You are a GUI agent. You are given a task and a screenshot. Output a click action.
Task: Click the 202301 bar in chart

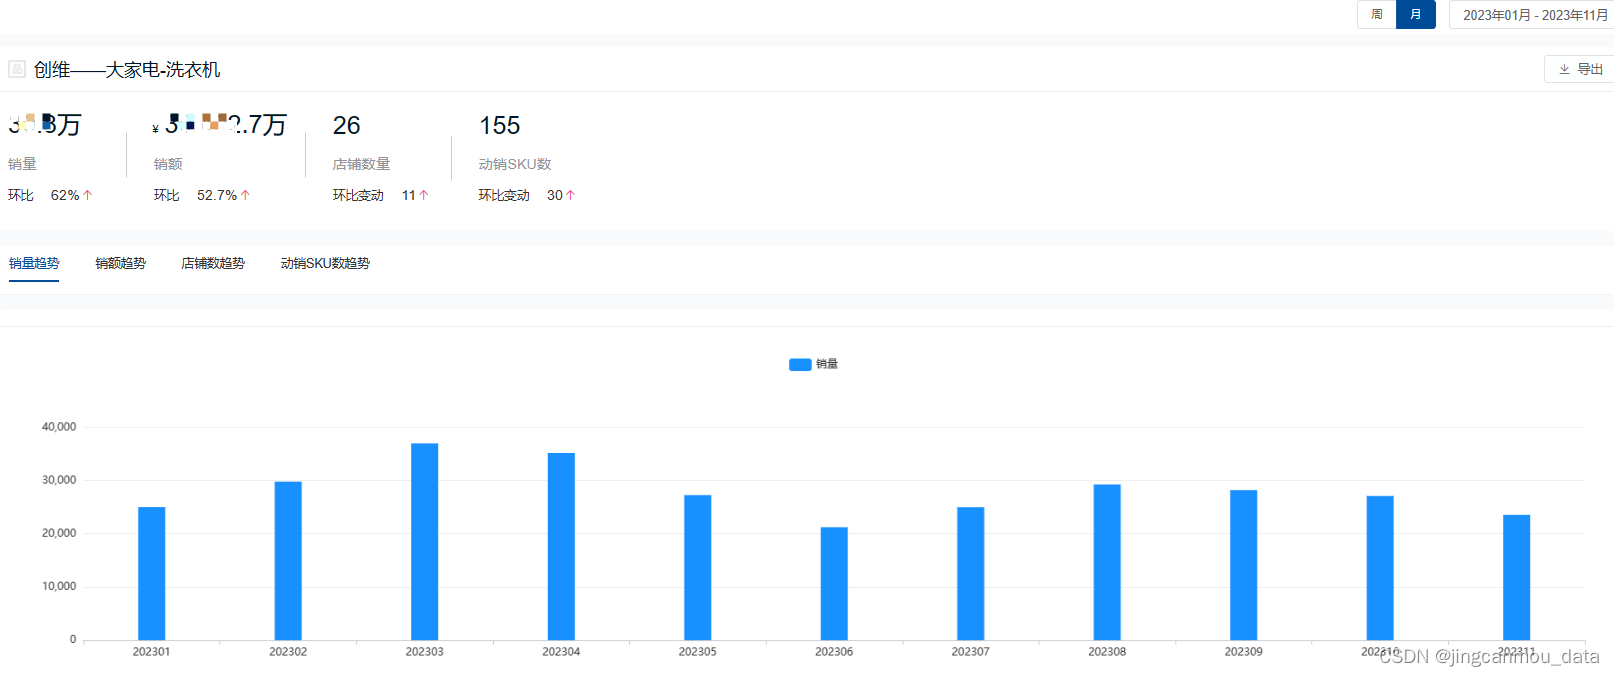pyautogui.click(x=152, y=573)
